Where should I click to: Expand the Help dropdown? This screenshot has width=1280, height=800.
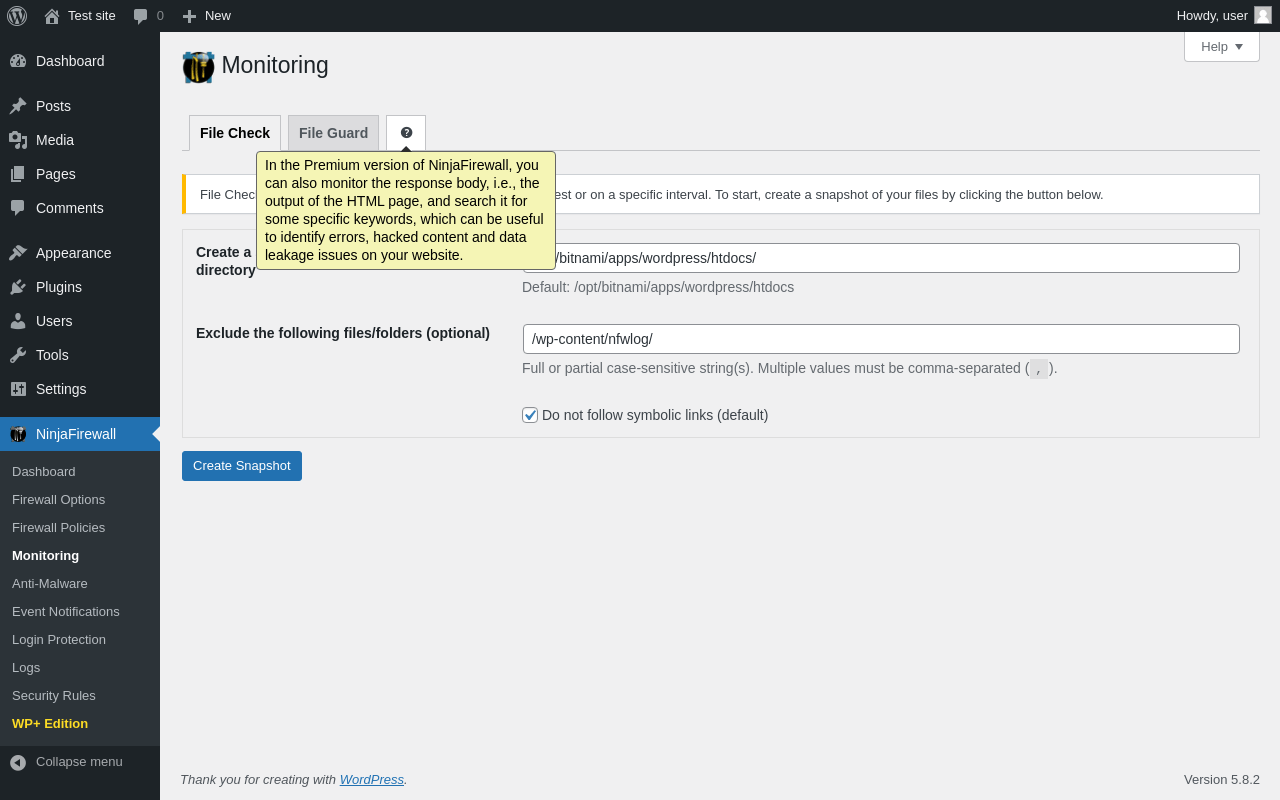1221,46
